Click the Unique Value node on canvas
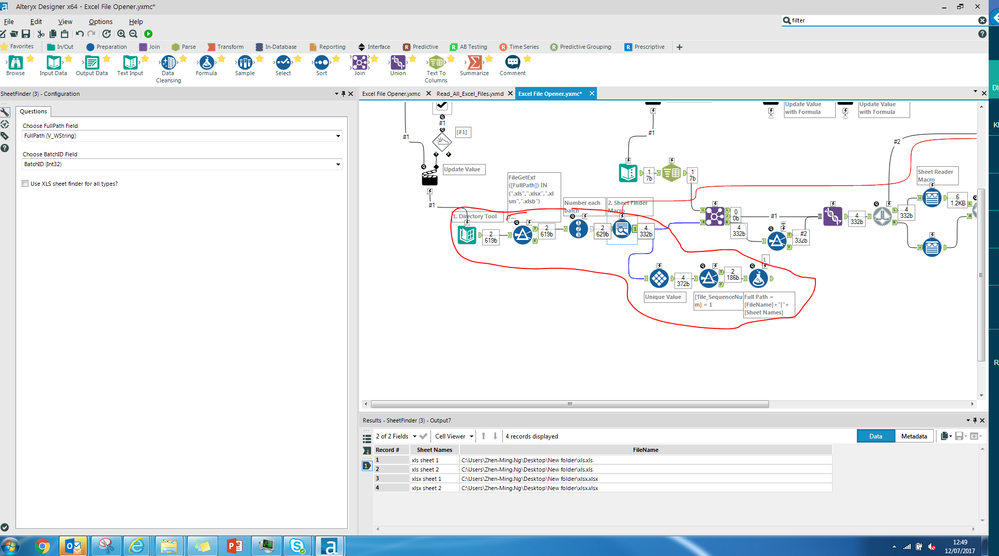The image size is (999, 556). 659,278
